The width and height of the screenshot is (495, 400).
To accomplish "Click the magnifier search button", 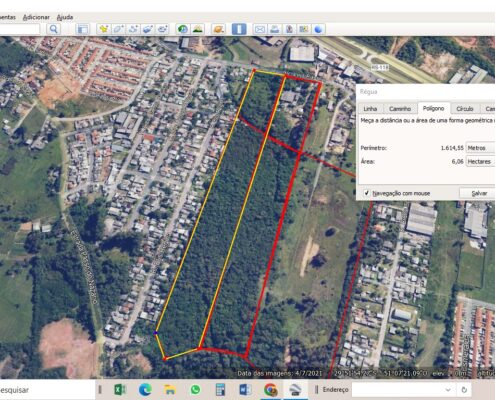I will point(54,29).
